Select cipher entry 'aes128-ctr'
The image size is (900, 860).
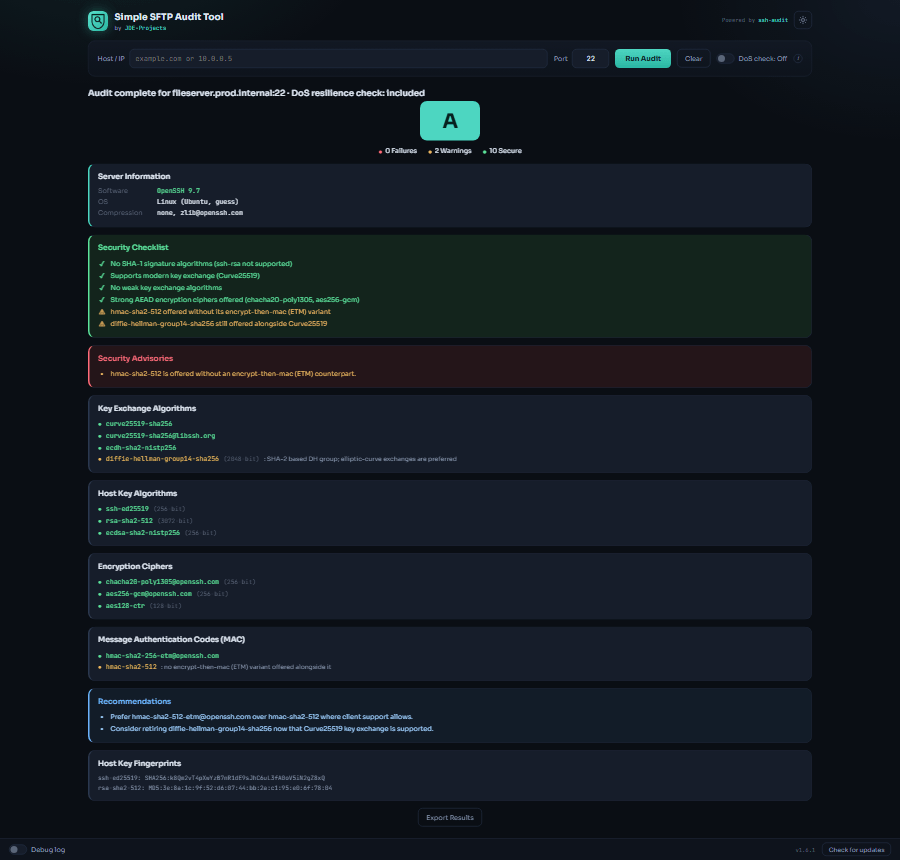(125, 606)
